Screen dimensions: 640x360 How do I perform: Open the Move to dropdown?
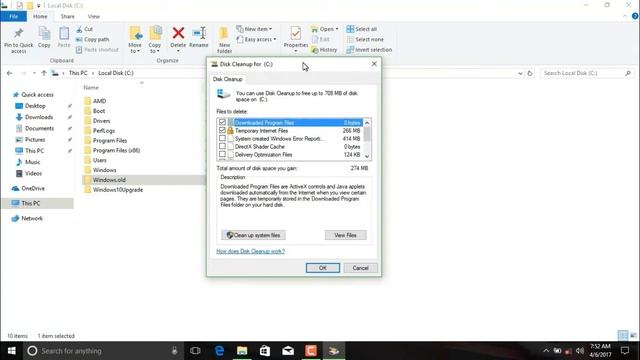click(x=135, y=48)
